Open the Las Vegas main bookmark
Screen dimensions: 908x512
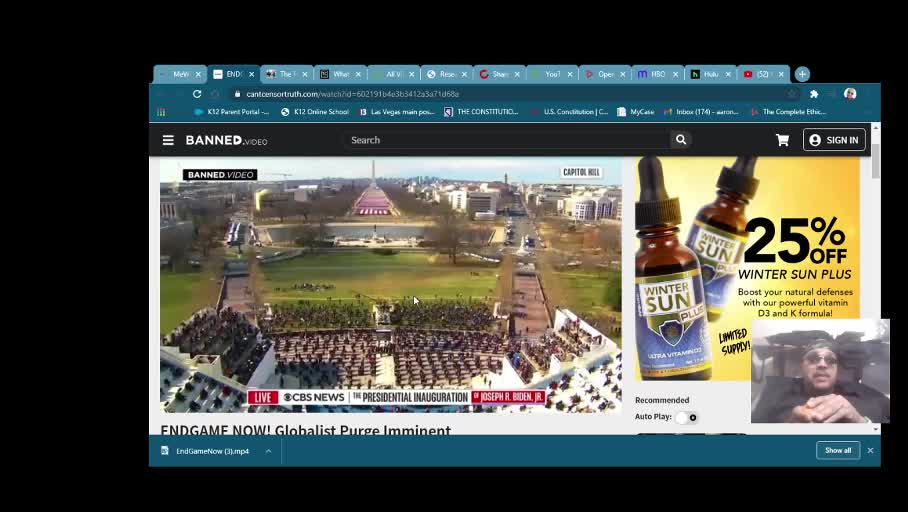pyautogui.click(x=397, y=112)
